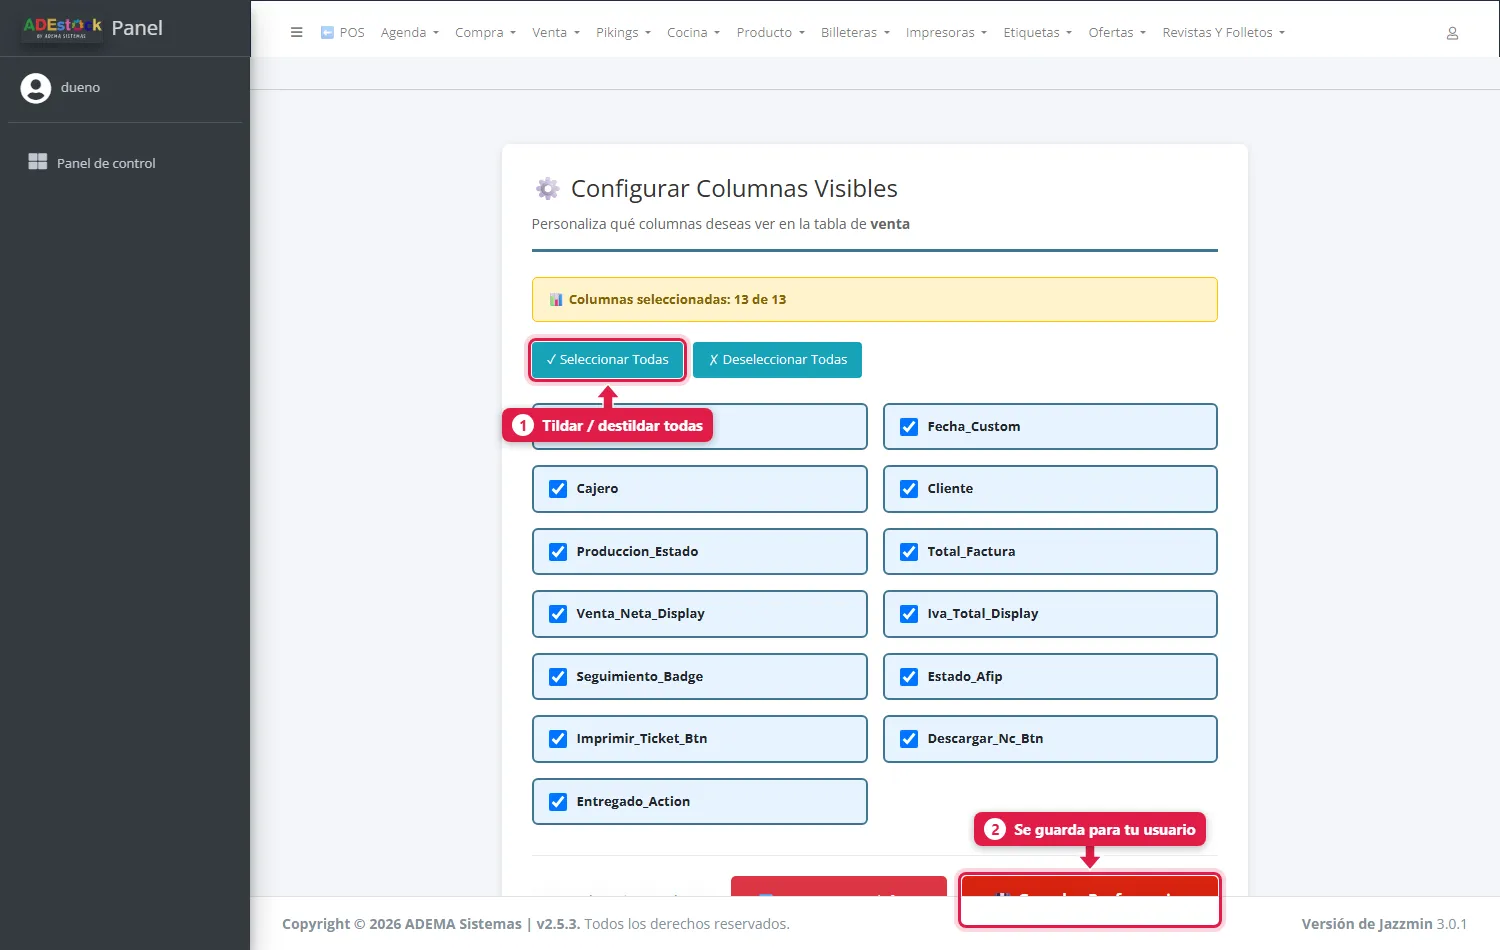Open the user account icon in the top bar
This screenshot has width=1500, height=950.
click(1452, 33)
